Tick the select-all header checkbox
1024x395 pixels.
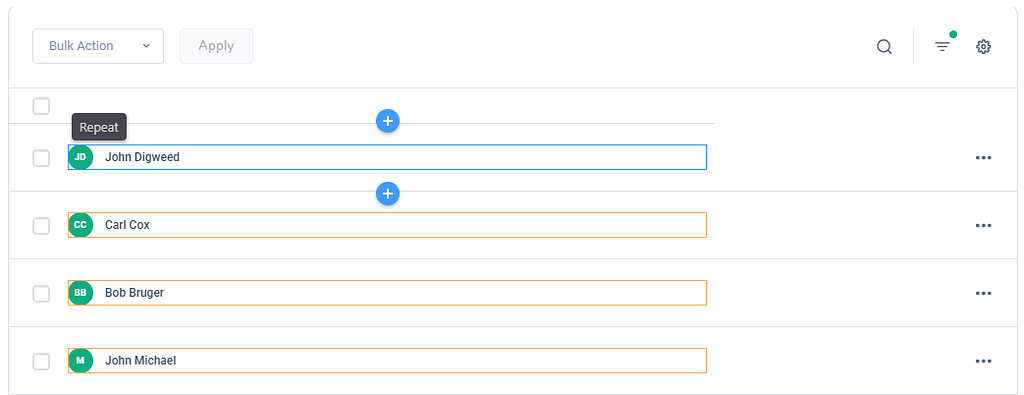pyautogui.click(x=41, y=106)
